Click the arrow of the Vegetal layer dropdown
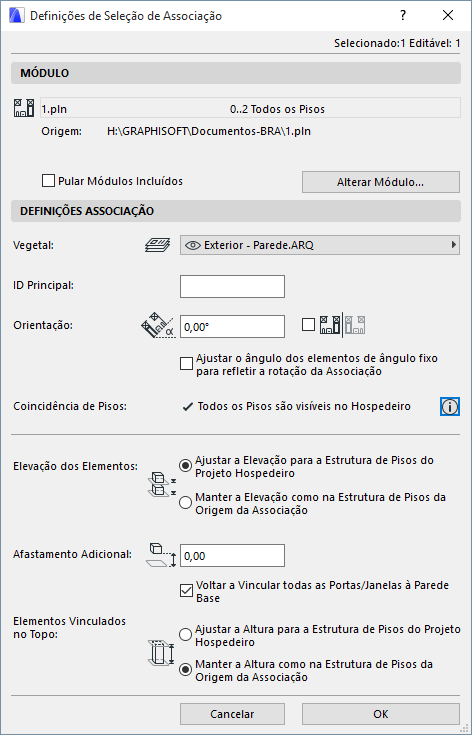This screenshot has height=735, width=472. (453, 245)
